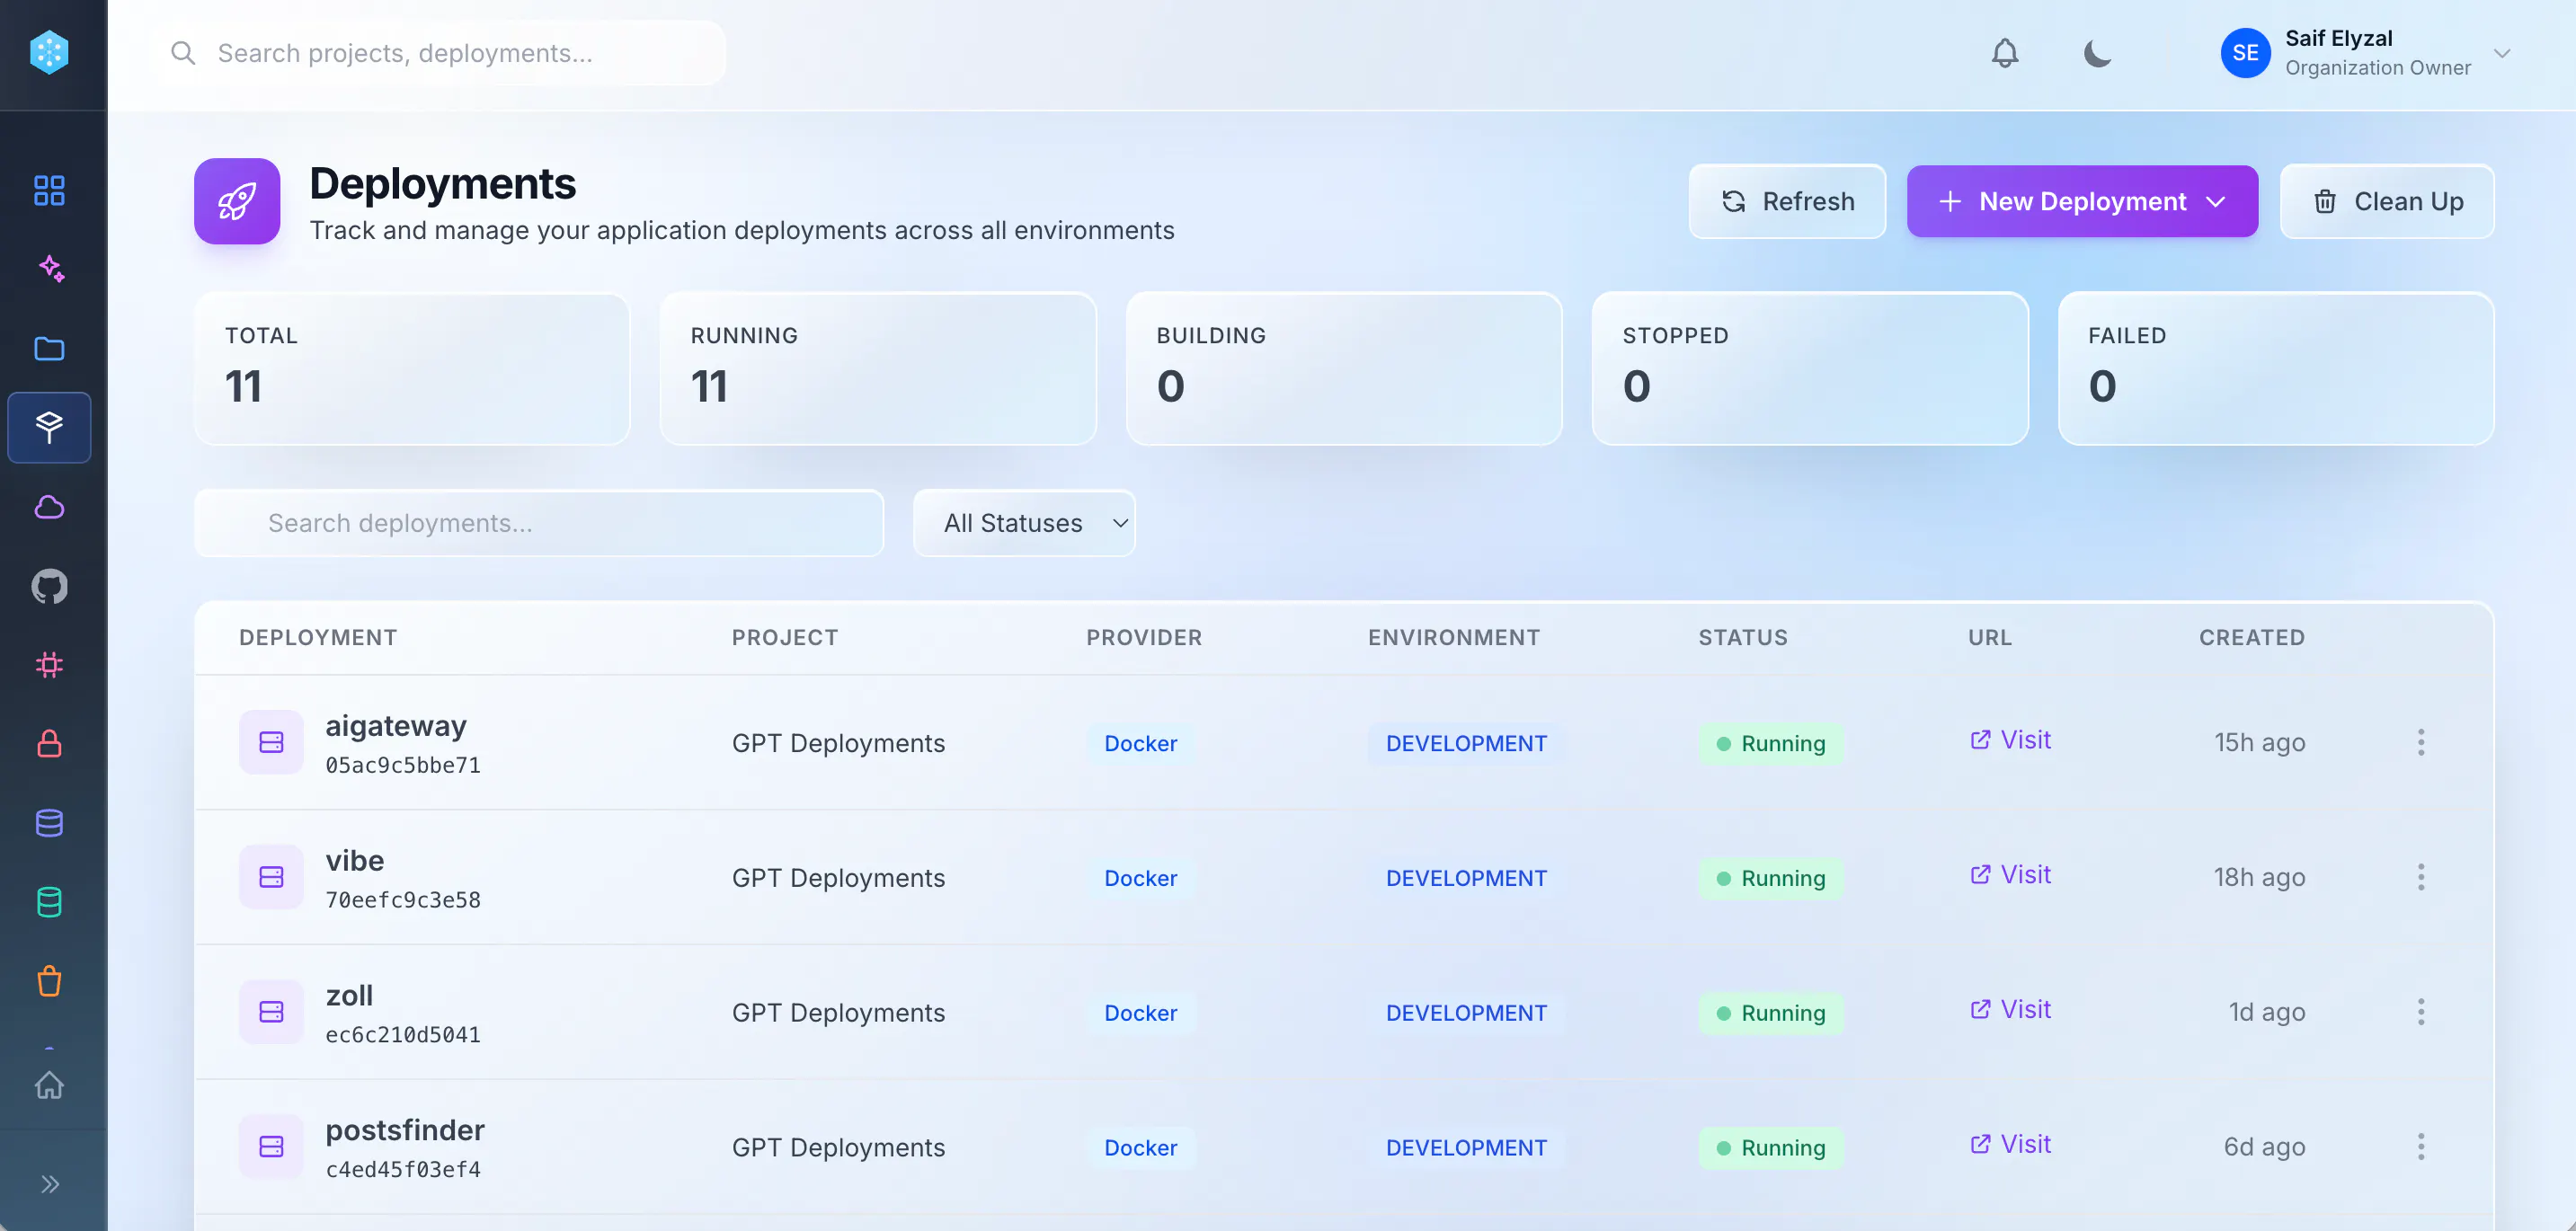Click the BUILDING 0 stat card
The height and width of the screenshot is (1231, 2576).
coord(1344,369)
